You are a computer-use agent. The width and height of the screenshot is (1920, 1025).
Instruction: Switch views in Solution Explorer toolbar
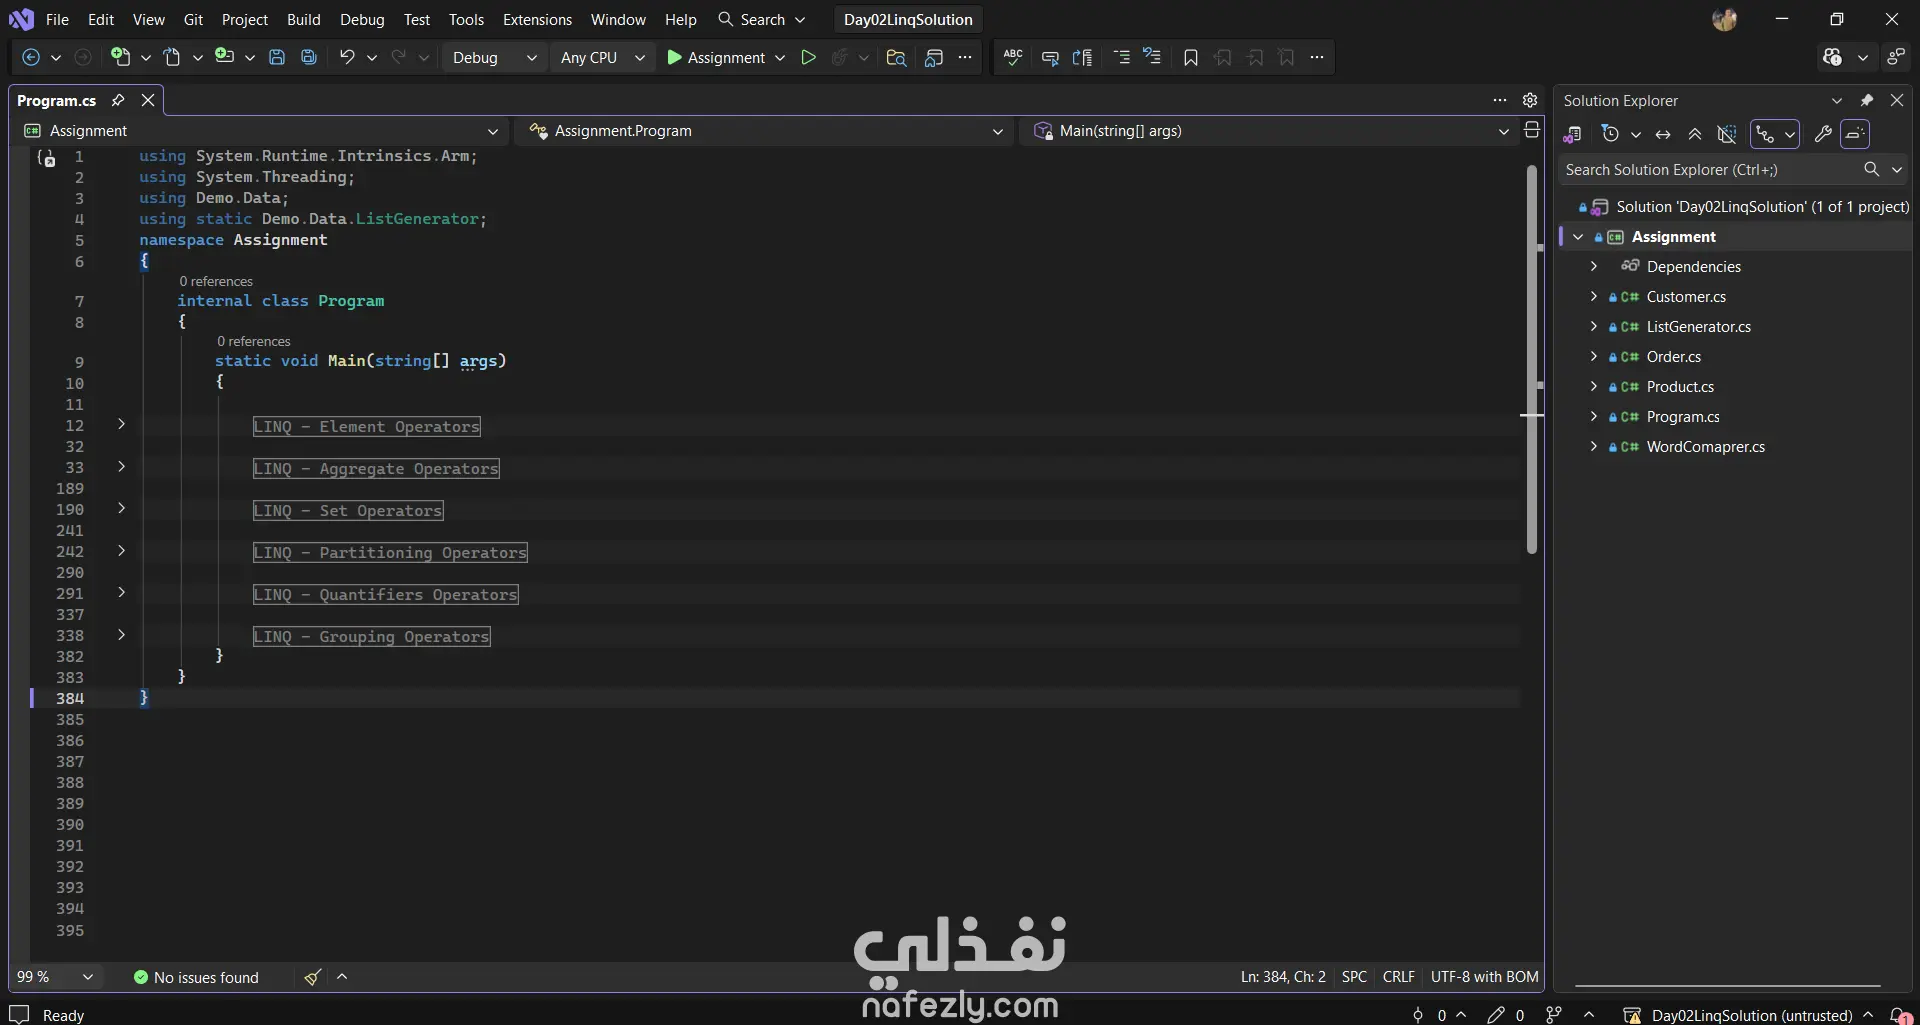click(1572, 134)
